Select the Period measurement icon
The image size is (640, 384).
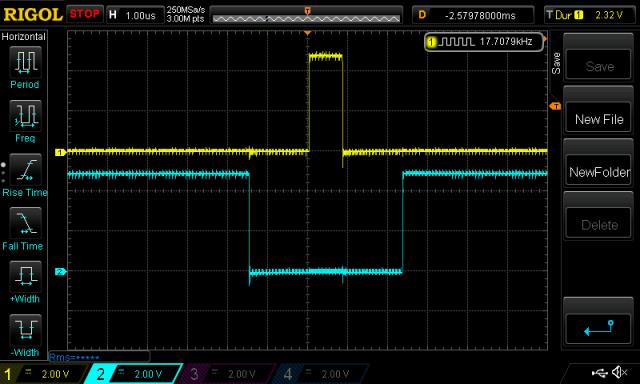click(x=25, y=62)
